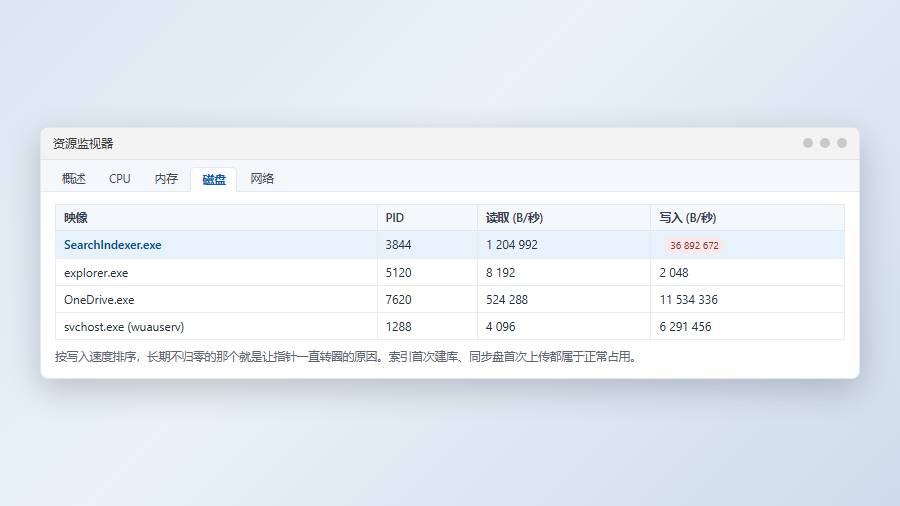Go to the 网络 tab
The height and width of the screenshot is (506, 900).
(262, 179)
